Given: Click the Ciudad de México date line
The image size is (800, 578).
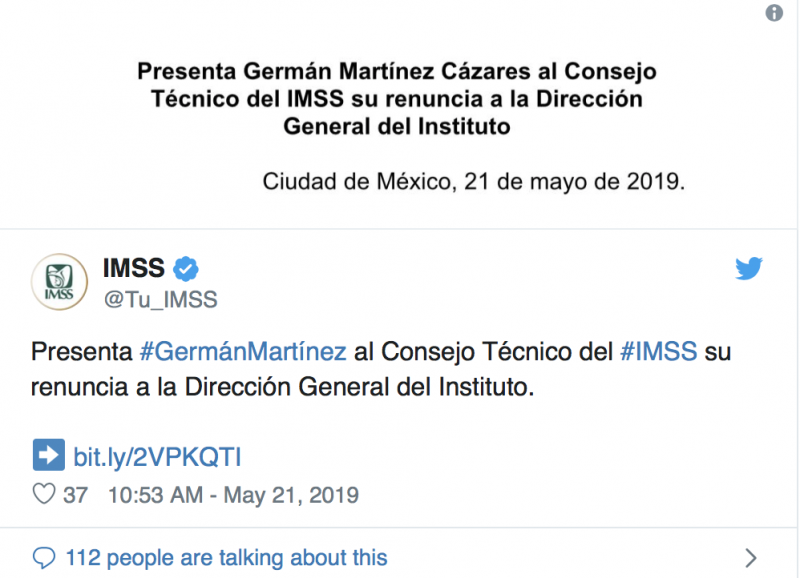Looking at the screenshot, I should click(x=474, y=182).
